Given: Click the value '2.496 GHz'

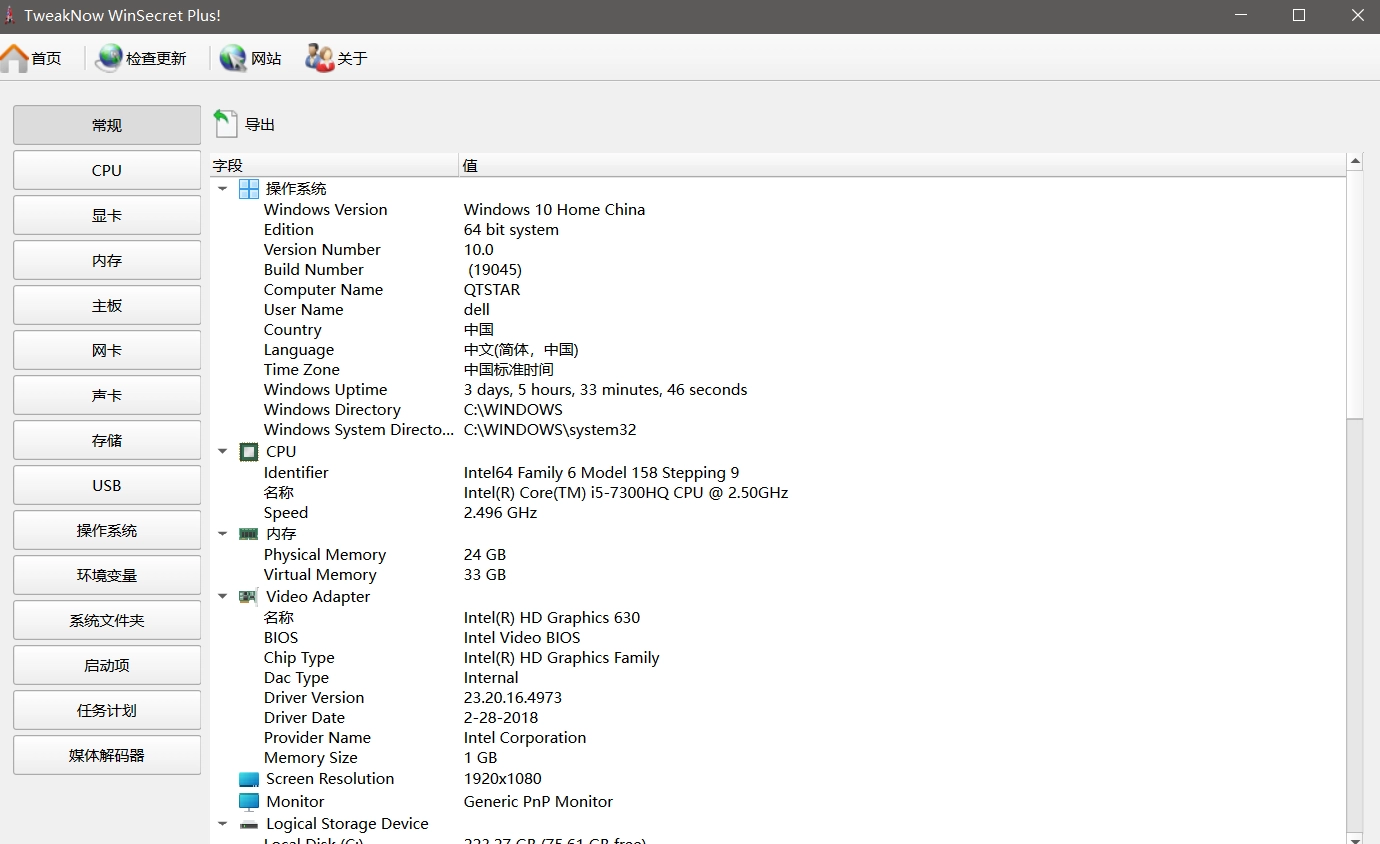Looking at the screenshot, I should pos(500,513).
